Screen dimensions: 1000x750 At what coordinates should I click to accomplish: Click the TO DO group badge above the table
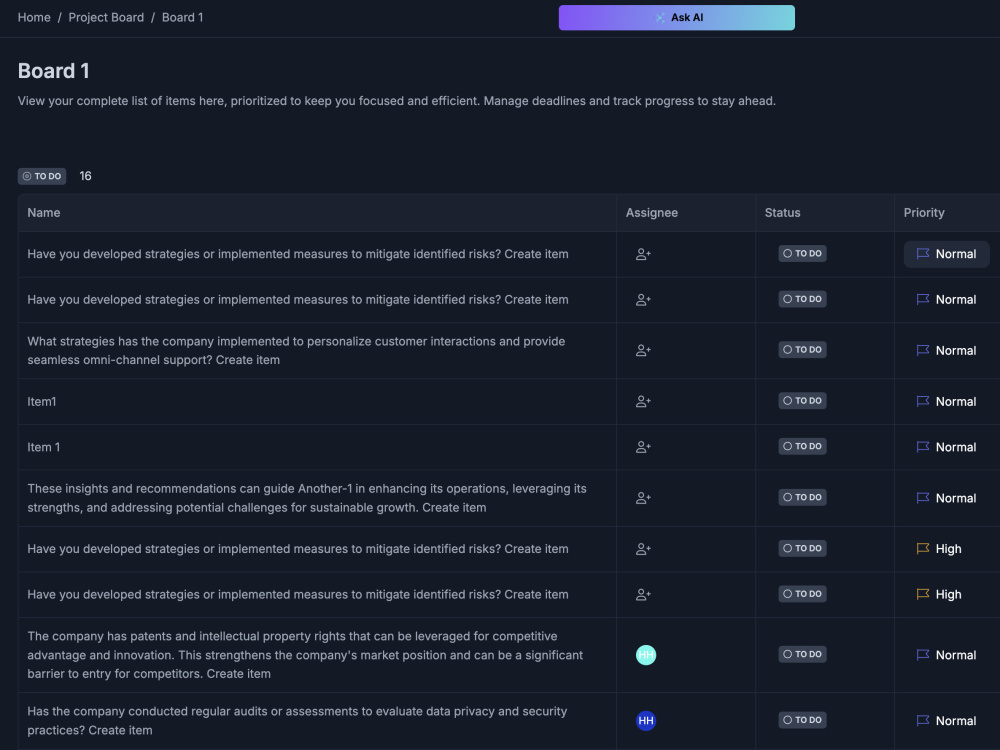click(42, 176)
